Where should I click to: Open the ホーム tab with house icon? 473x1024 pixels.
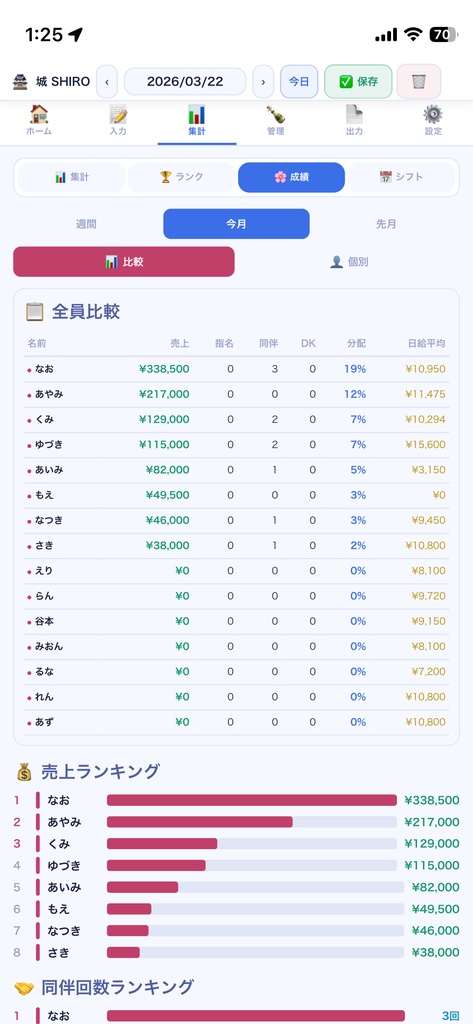(39, 121)
